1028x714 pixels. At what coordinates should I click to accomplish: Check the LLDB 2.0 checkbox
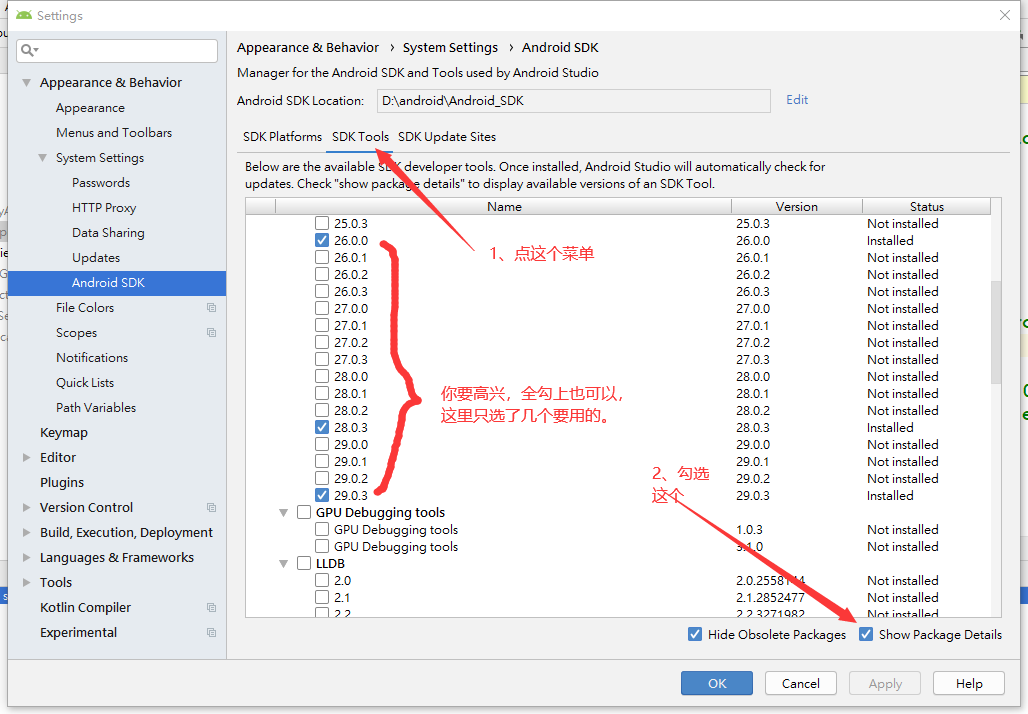(x=322, y=580)
